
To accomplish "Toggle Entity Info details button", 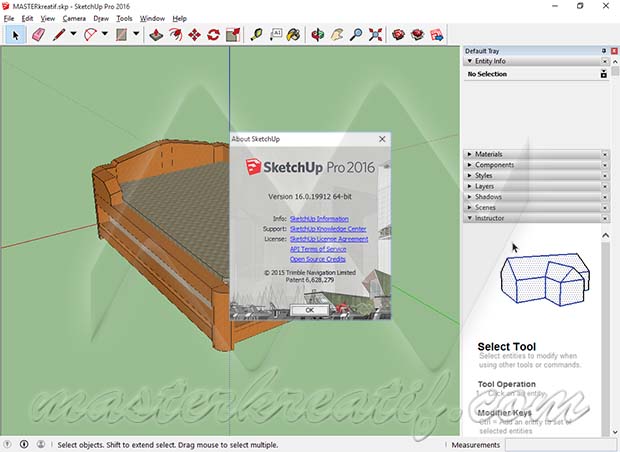I will [603, 74].
